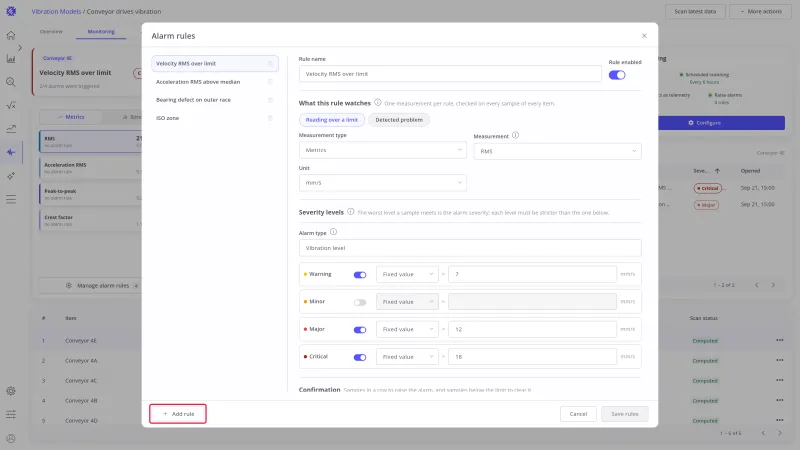The width and height of the screenshot is (800, 450).
Task: Open the Minor Fixed value dropdown
Action: click(407, 302)
